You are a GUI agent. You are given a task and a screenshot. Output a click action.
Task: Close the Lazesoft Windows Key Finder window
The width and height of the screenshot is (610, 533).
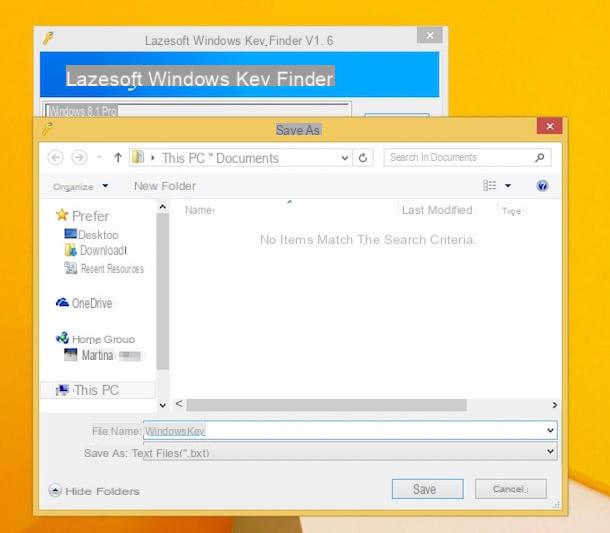429,35
